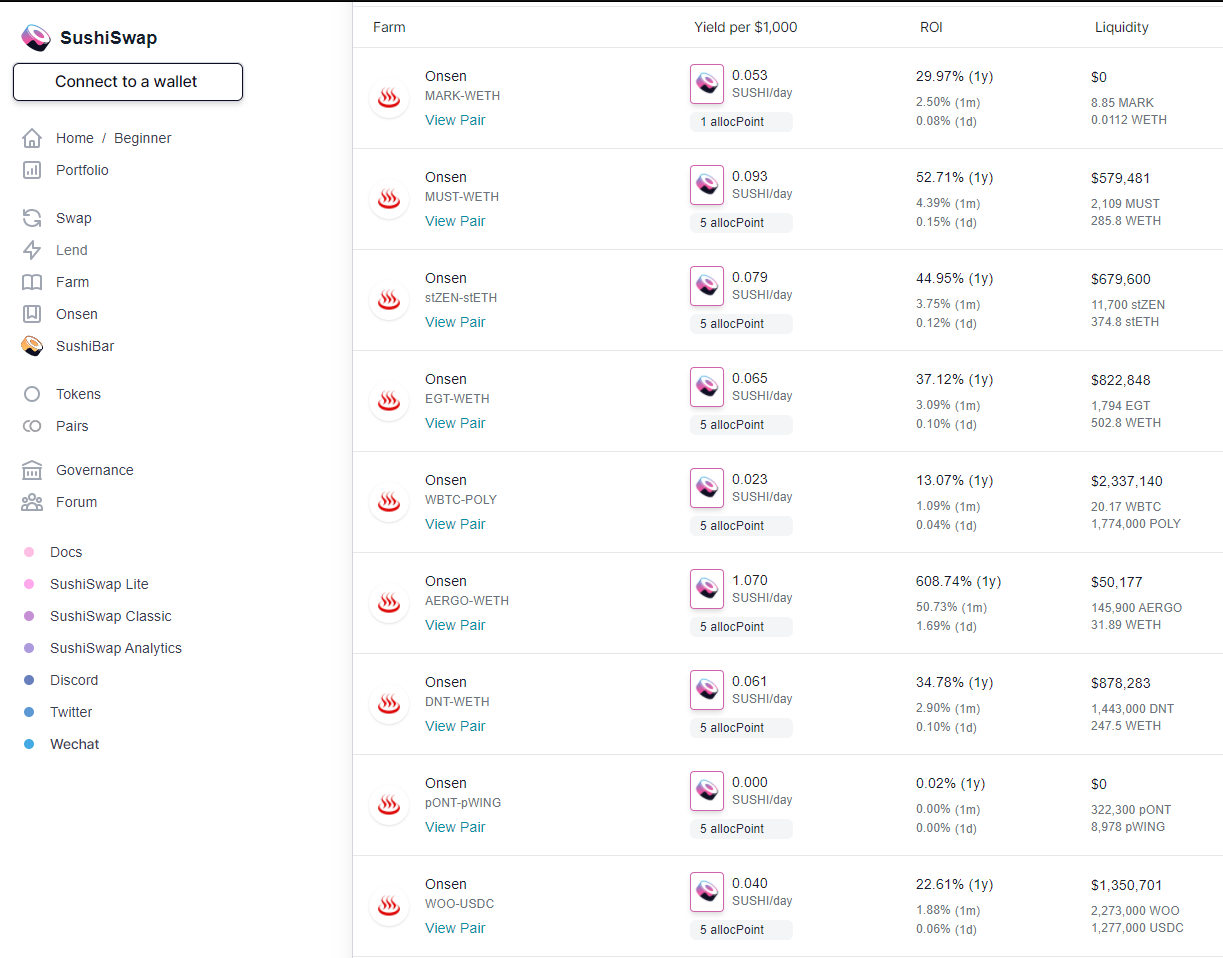Image resolution: width=1223 pixels, height=958 pixels.
Task: Click the Pairs overlapping-circles icon
Action: [x=32, y=426]
